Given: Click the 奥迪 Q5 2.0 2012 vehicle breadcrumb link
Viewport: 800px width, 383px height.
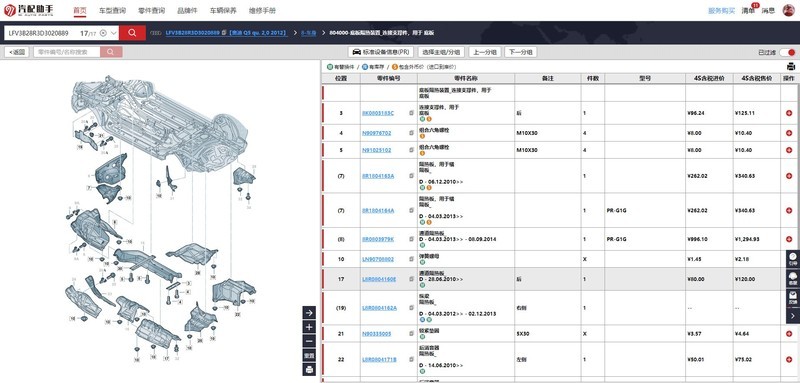Looking at the screenshot, I should [258, 33].
